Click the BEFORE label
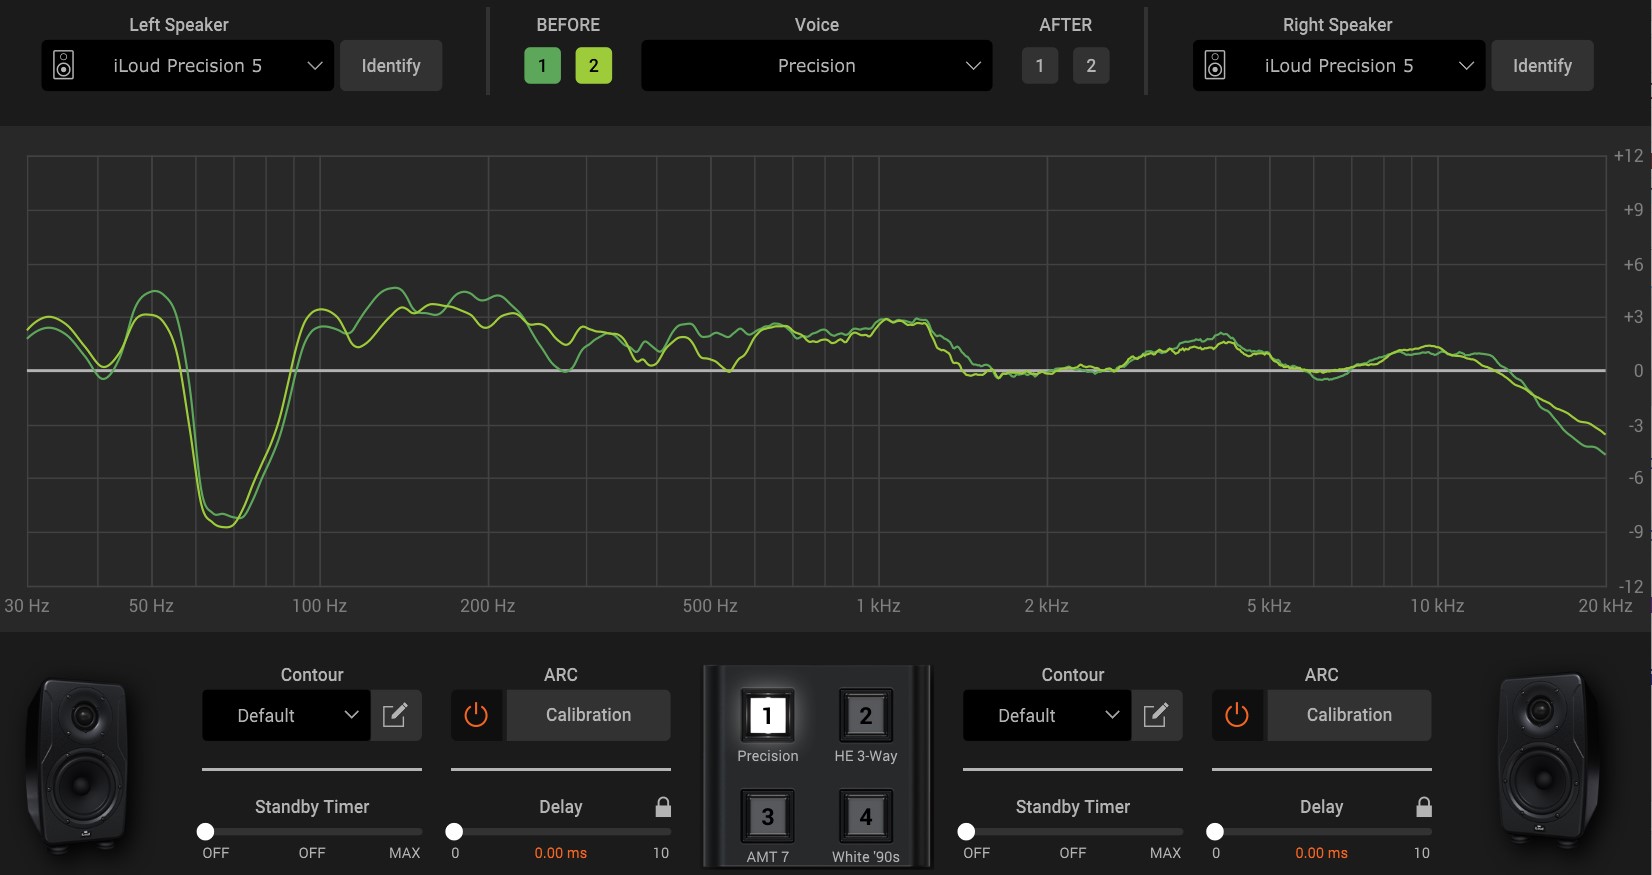 (569, 25)
